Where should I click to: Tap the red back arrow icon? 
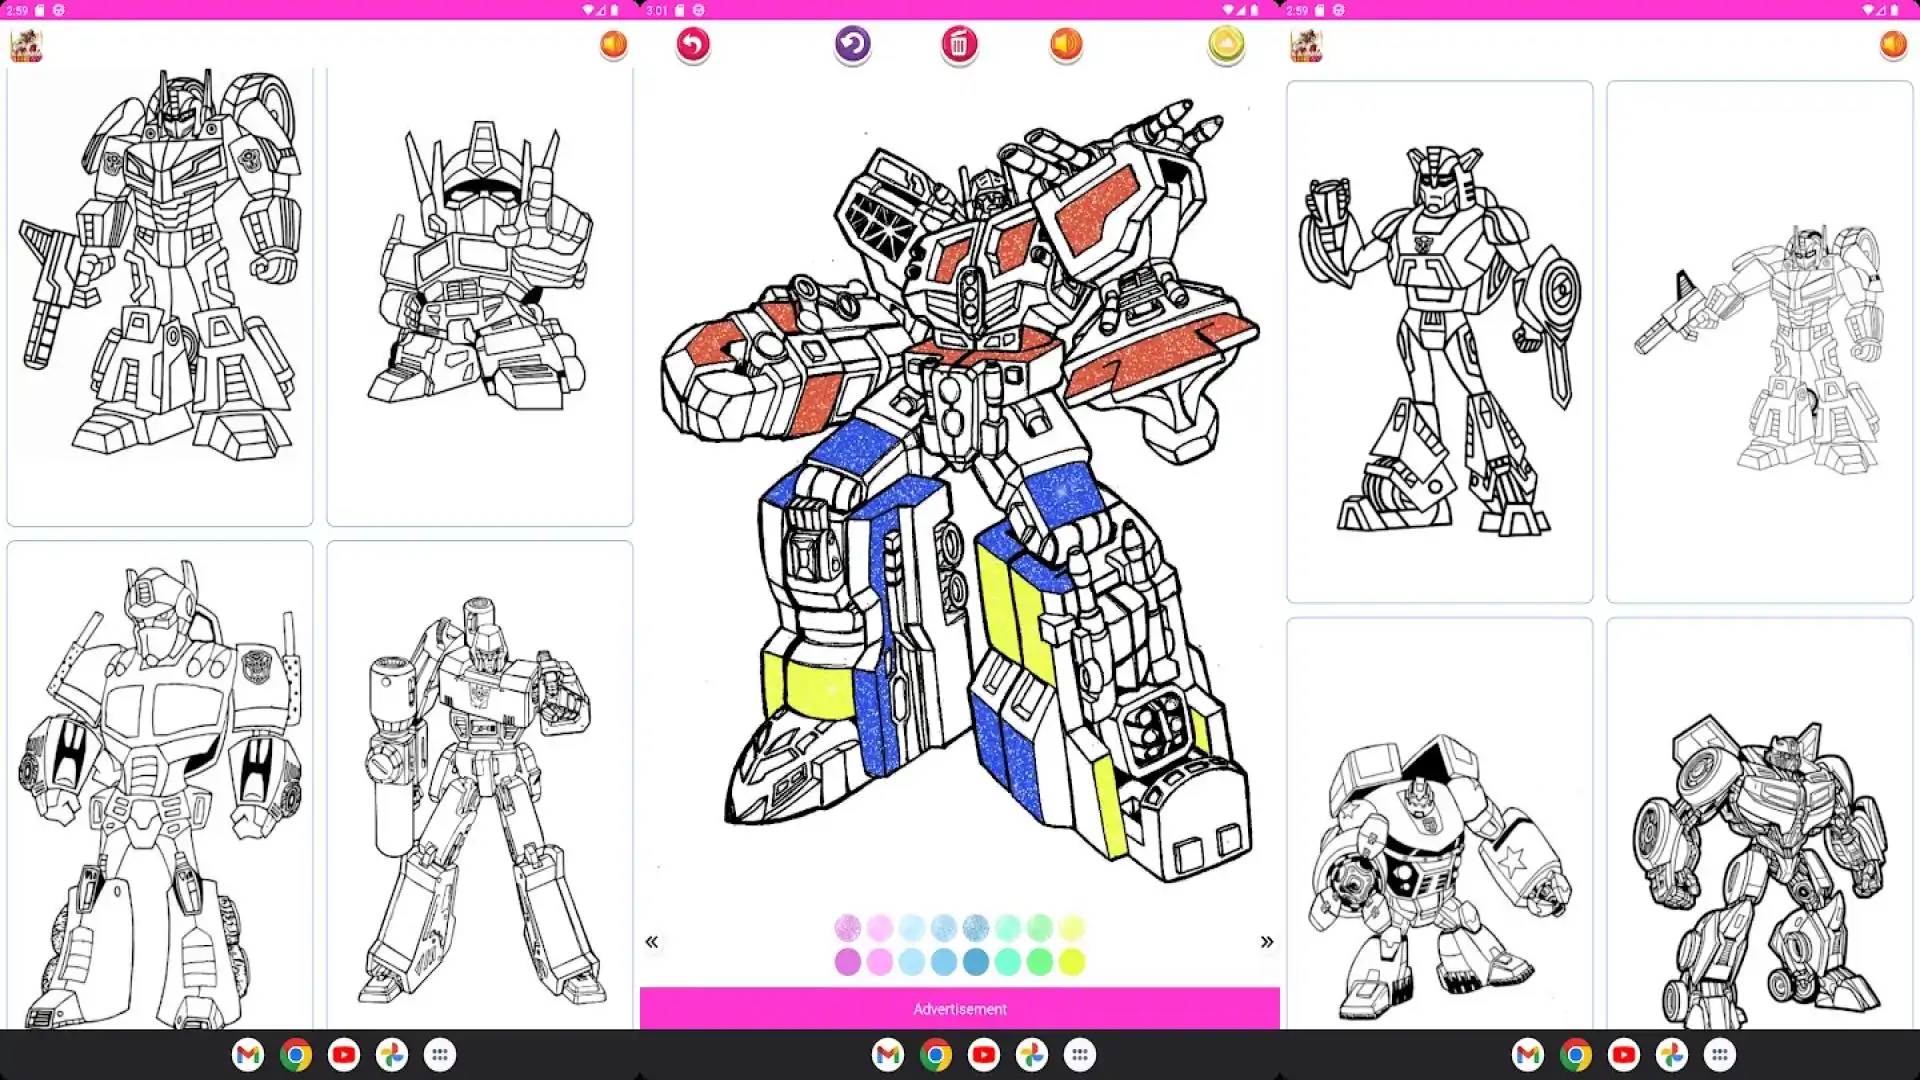click(693, 45)
